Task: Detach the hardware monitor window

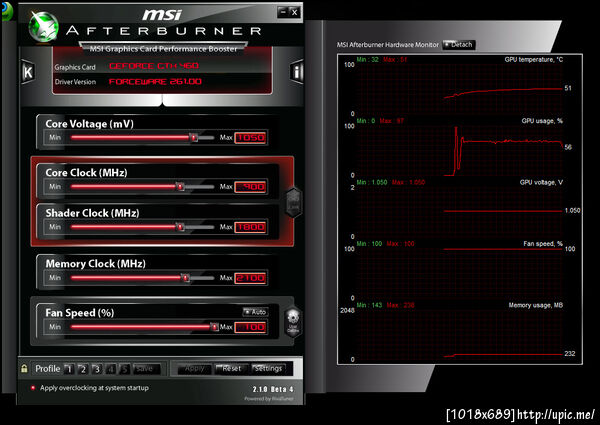Action: (459, 45)
